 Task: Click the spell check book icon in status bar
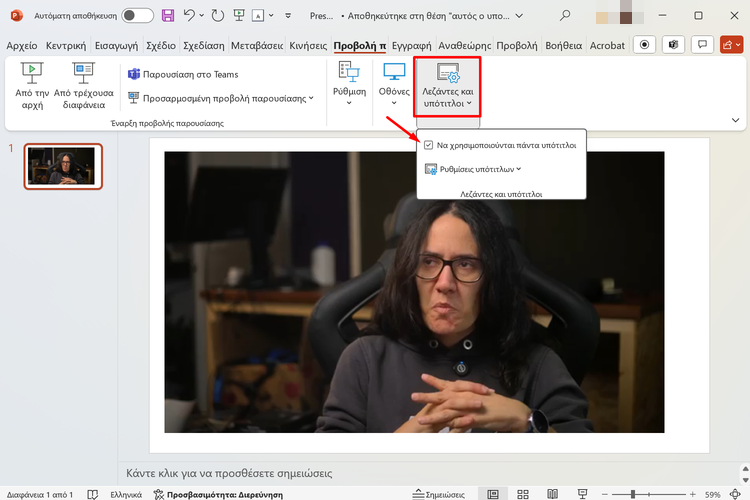[92, 494]
